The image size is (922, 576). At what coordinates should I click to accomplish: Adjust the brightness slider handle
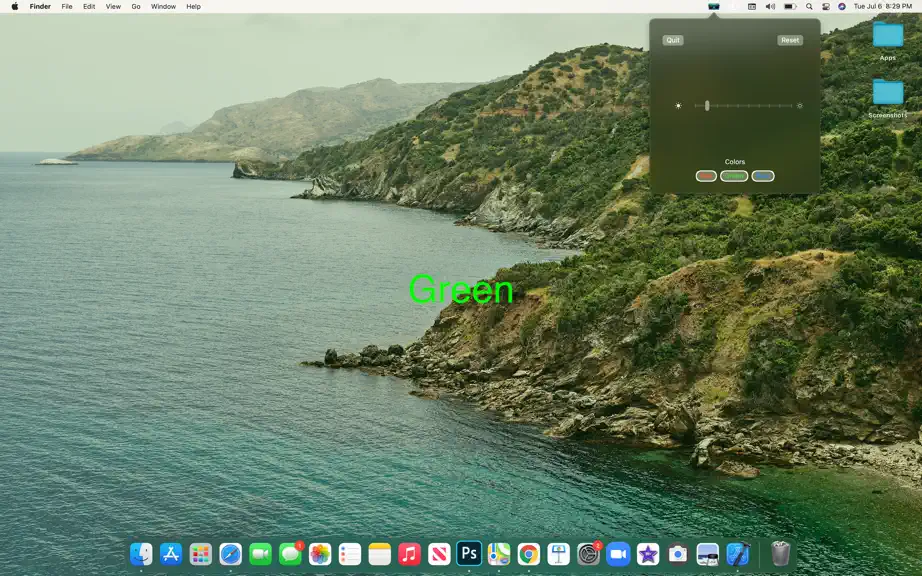pos(707,106)
